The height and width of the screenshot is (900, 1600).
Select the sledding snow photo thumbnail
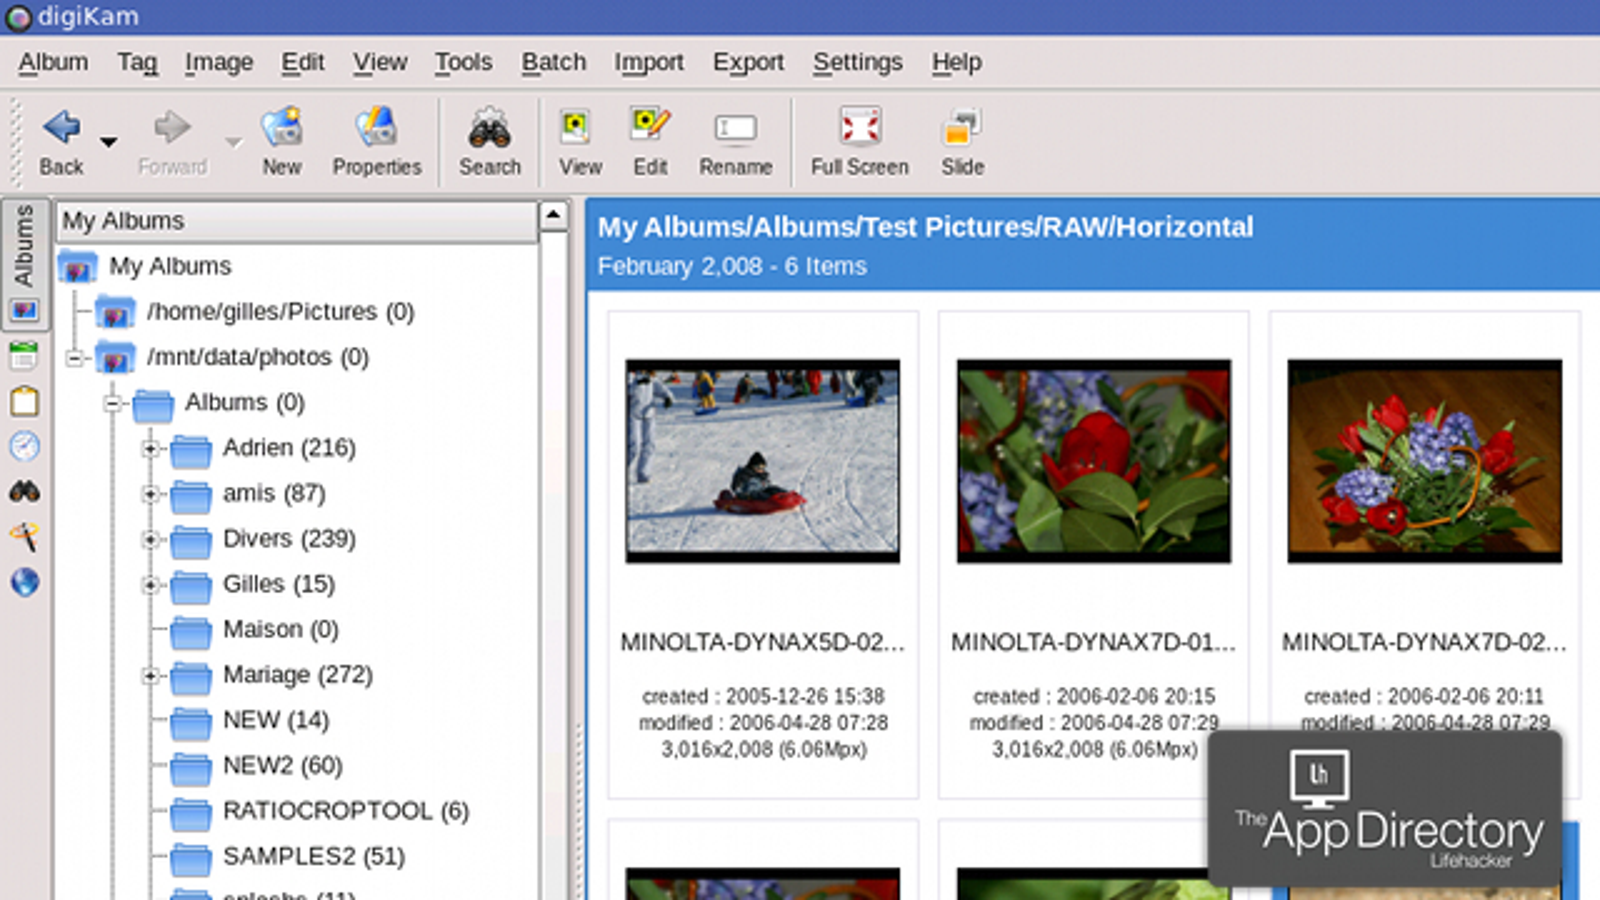(x=763, y=461)
